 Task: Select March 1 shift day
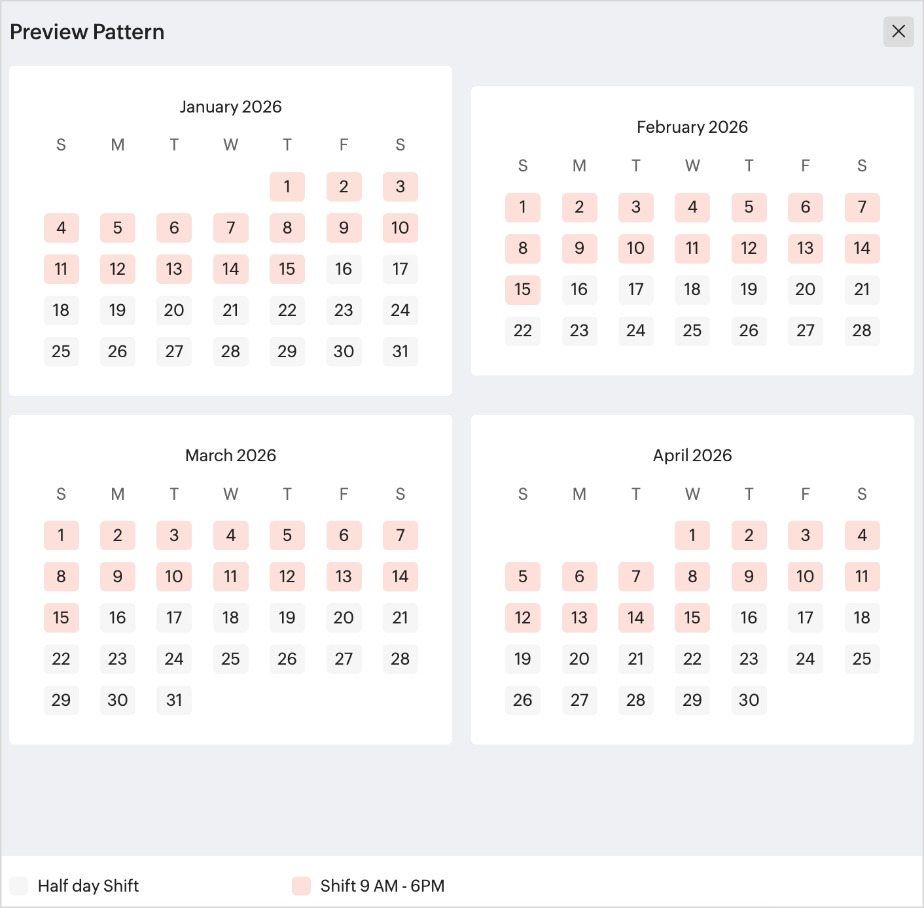pos(61,536)
